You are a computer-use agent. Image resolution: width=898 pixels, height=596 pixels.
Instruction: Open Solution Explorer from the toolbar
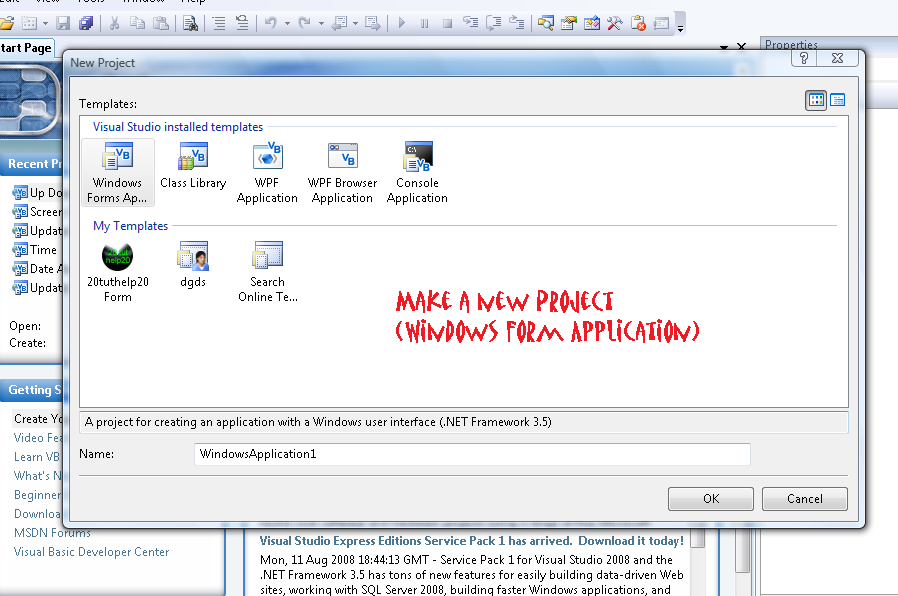[545, 23]
